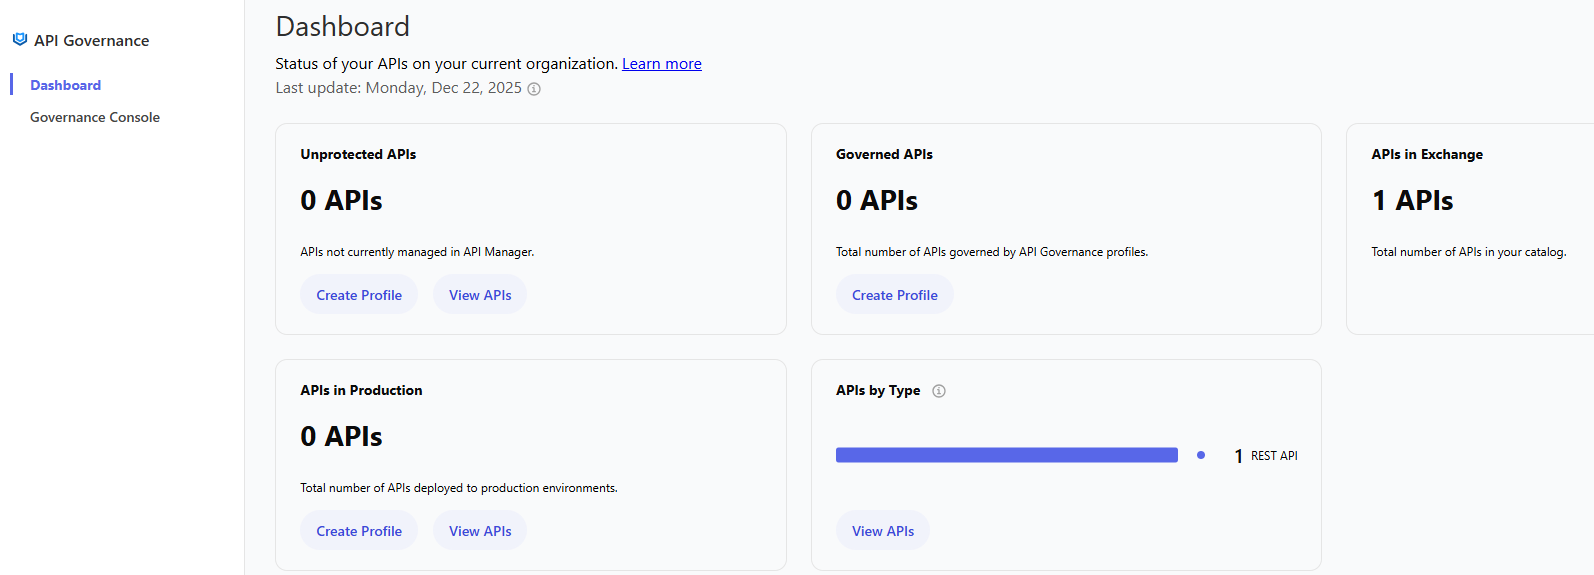View APIs in the APIs in Production card
Viewport: 1594px width, 575px height.
(480, 531)
